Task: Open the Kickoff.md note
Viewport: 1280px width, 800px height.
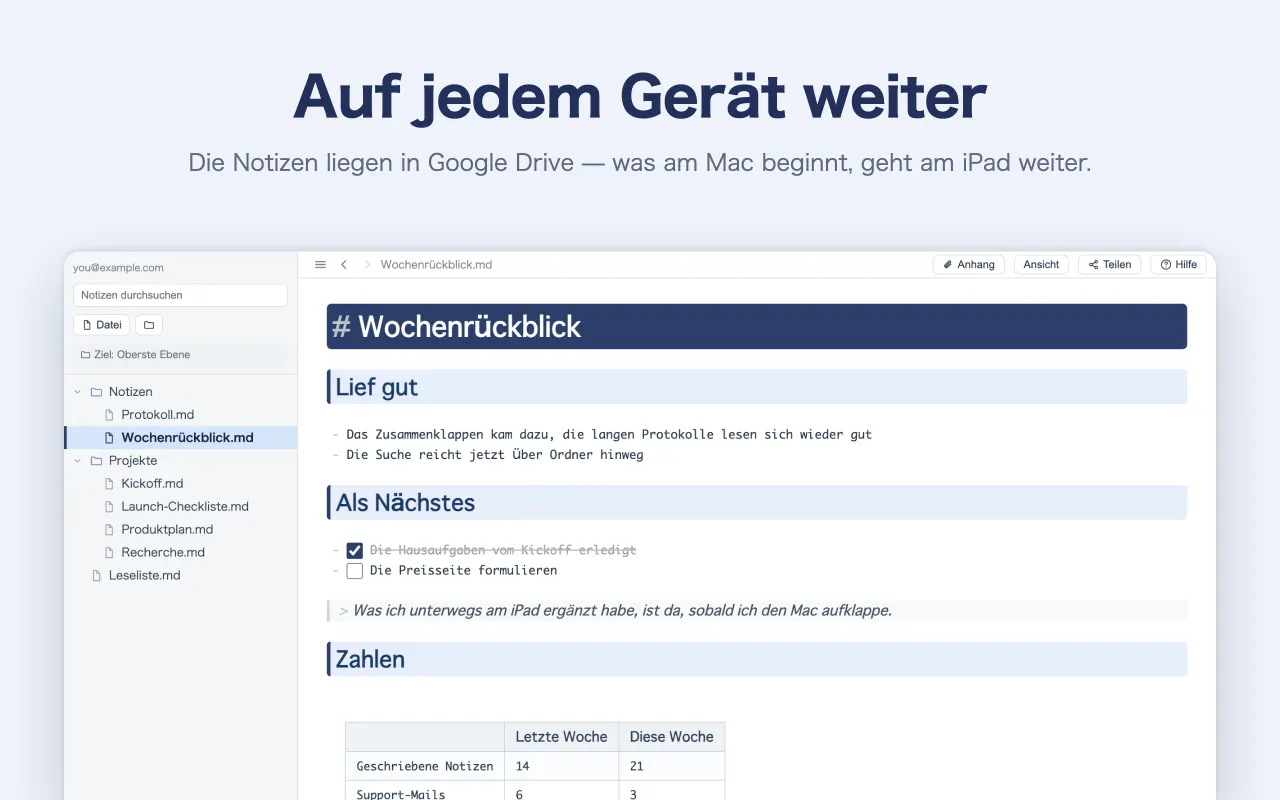Action: (x=181, y=484)
